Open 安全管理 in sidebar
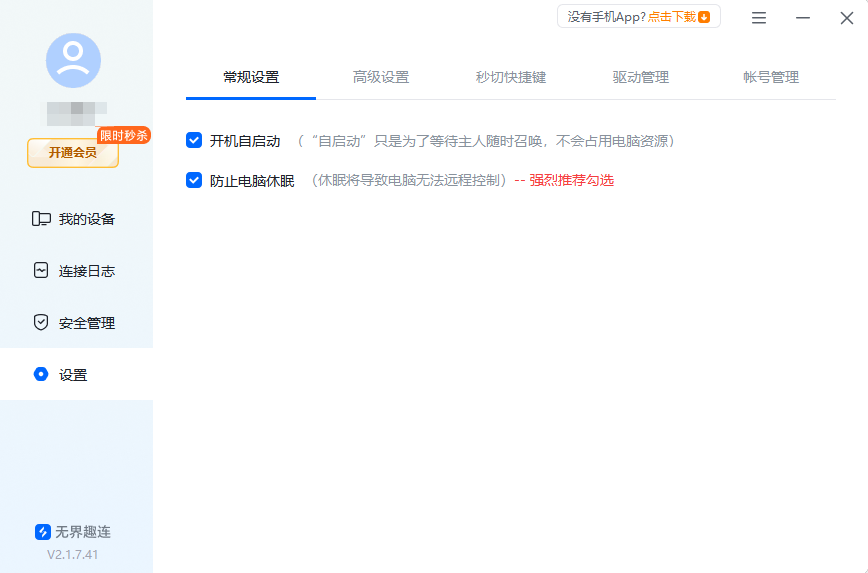Viewport: 868px width, 573px height. [x=76, y=323]
